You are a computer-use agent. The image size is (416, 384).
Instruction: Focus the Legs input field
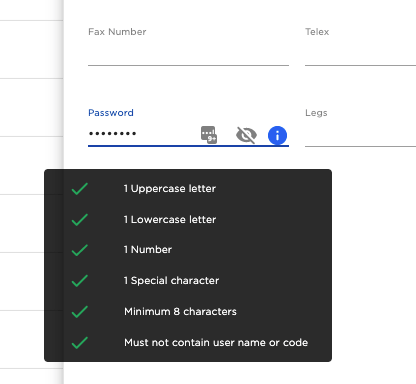click(360, 136)
